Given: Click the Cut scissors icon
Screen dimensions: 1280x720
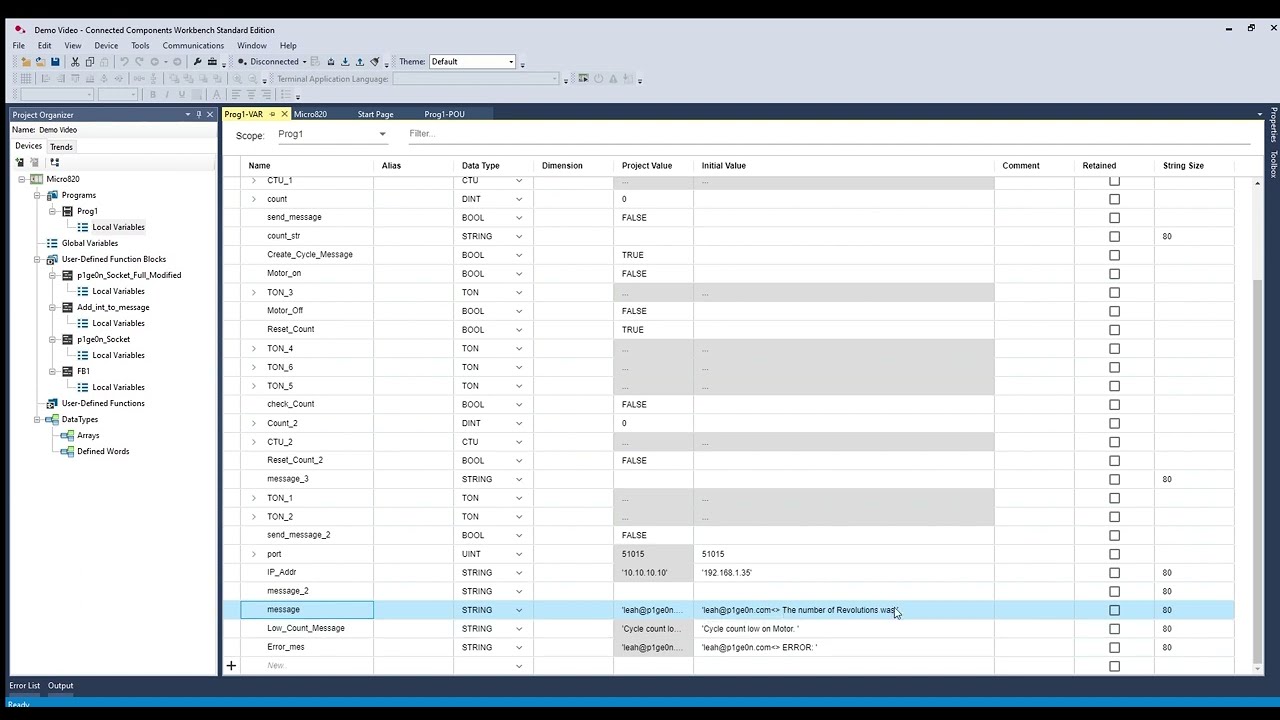Looking at the screenshot, I should tap(75, 62).
